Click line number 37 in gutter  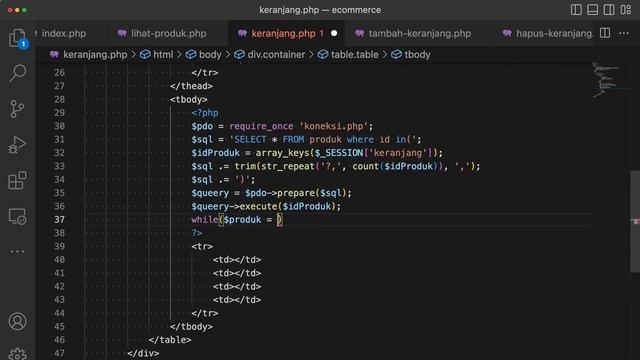pos(60,220)
